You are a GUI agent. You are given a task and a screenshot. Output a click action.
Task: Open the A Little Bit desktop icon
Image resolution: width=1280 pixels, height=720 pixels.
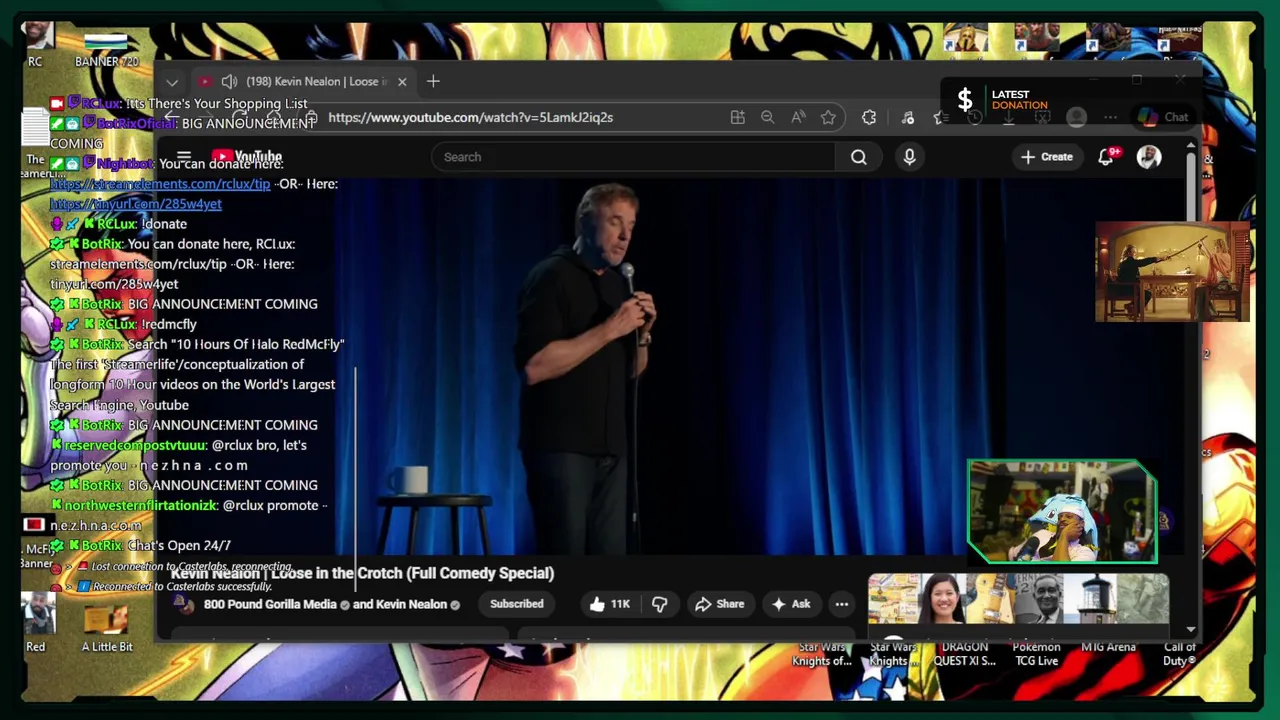[x=107, y=628]
